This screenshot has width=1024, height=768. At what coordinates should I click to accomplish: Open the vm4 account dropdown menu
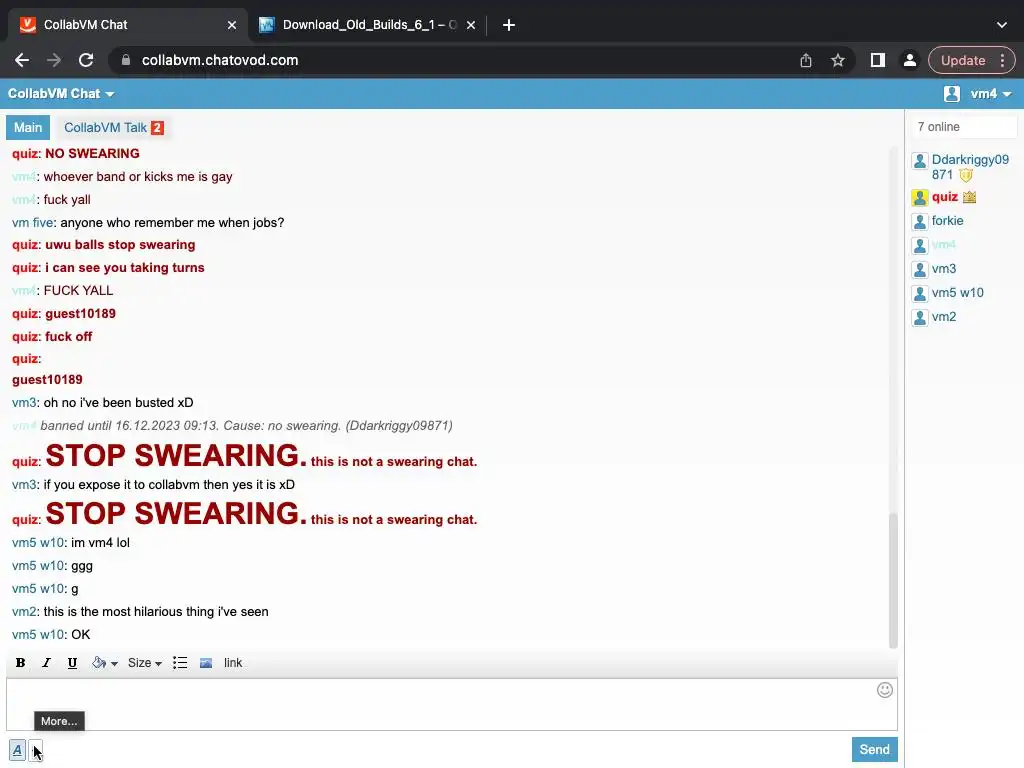point(991,94)
